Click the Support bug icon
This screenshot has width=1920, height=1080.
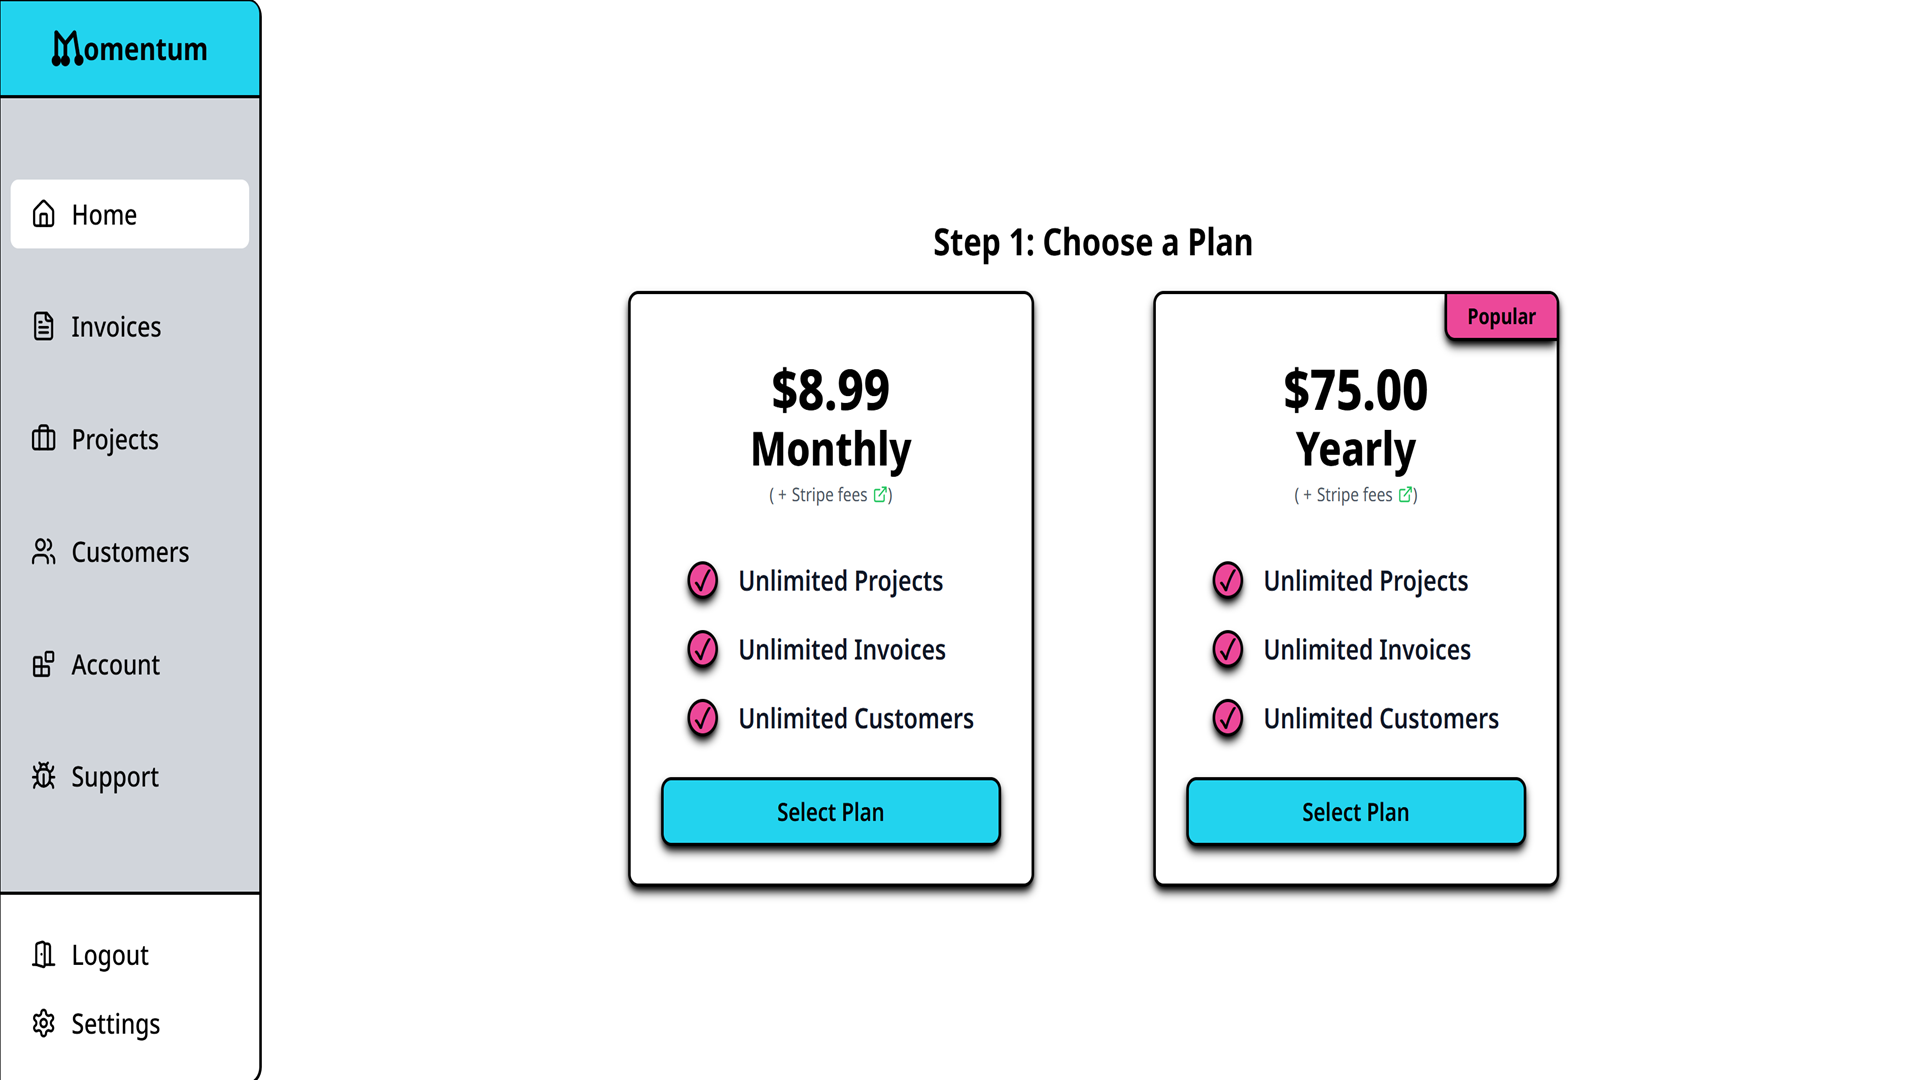click(44, 776)
